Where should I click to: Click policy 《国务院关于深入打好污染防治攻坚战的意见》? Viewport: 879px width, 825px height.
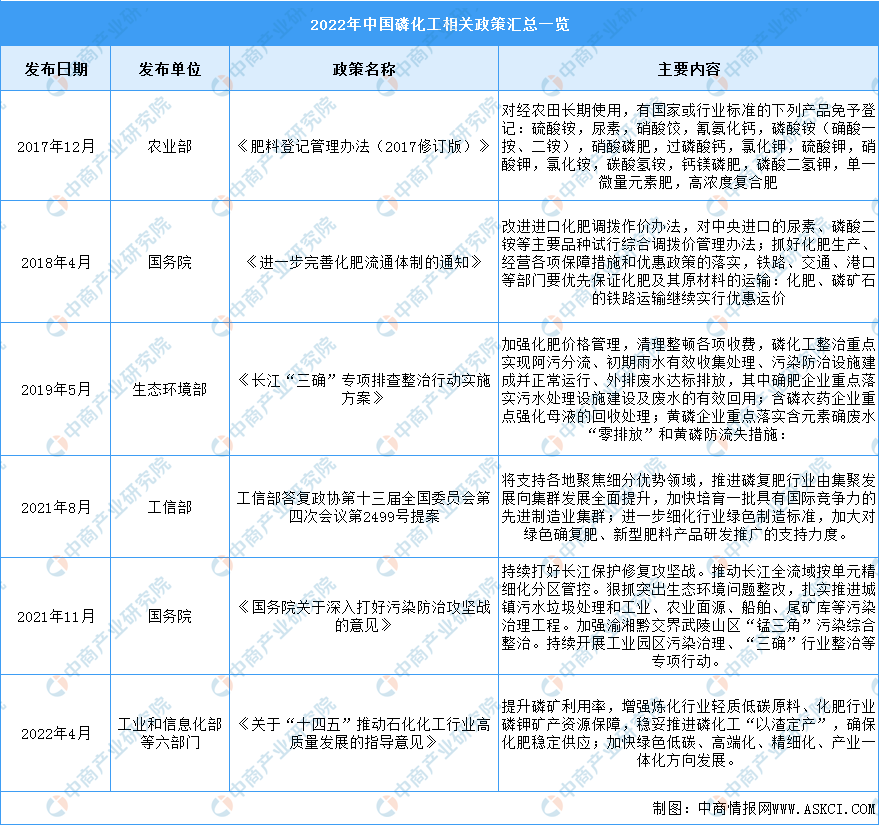coord(364,617)
